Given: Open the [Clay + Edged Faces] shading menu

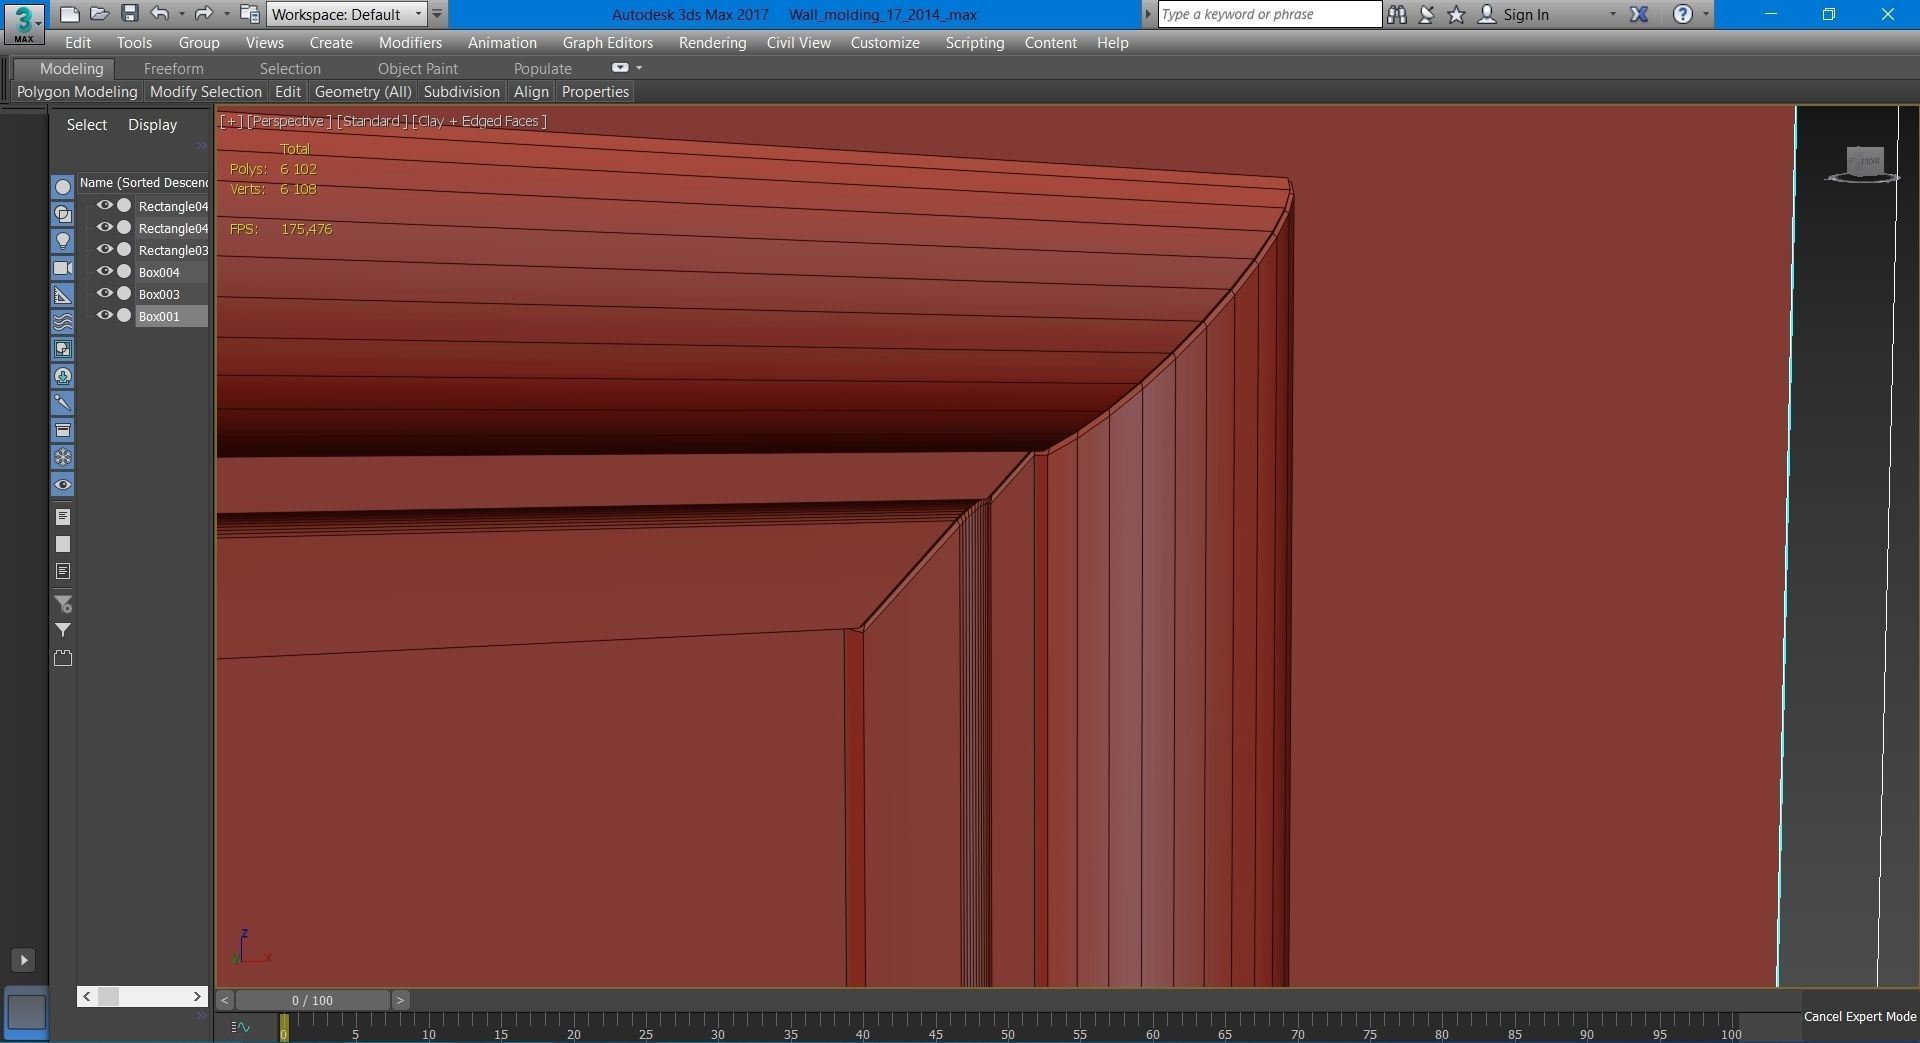Looking at the screenshot, I should [x=479, y=121].
